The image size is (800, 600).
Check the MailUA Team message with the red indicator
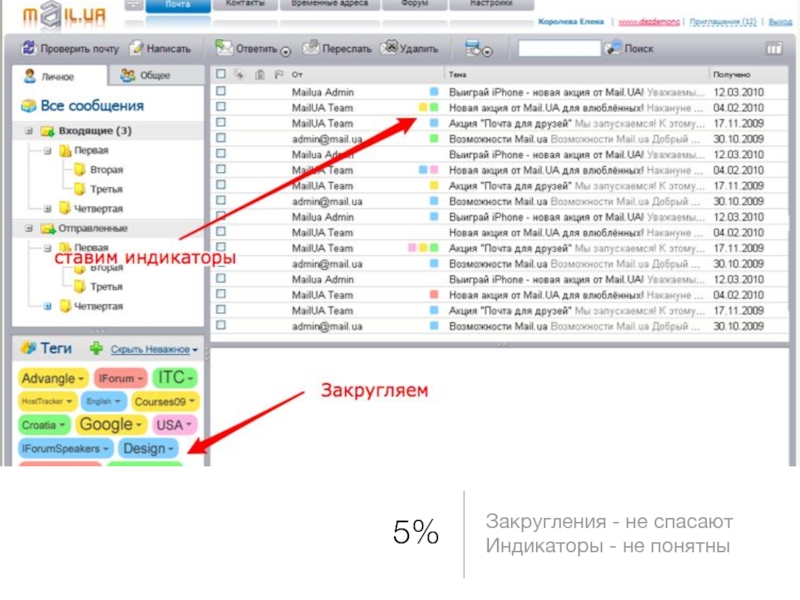pos(221,294)
